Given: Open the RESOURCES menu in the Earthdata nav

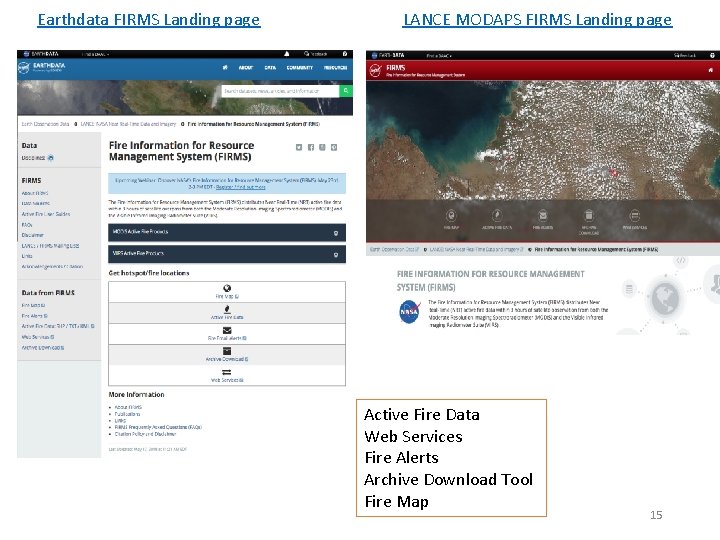Looking at the screenshot, I should 335,68.
